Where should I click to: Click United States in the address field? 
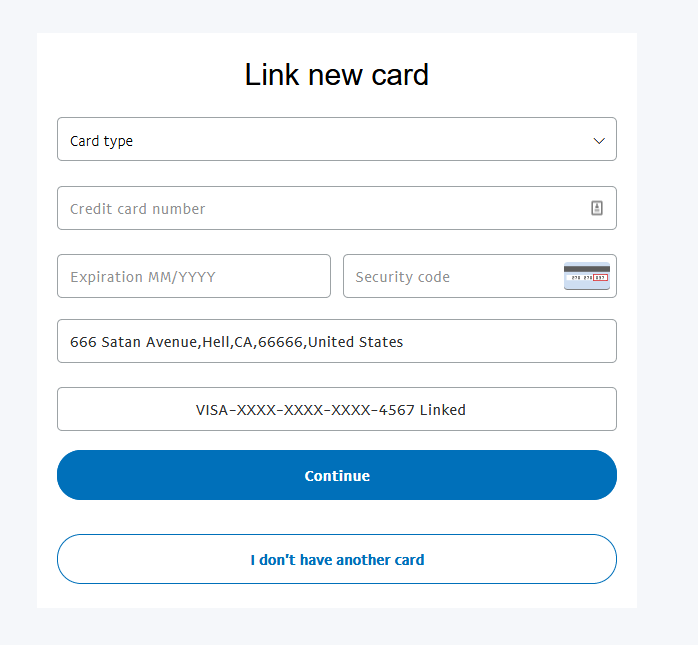coord(355,342)
